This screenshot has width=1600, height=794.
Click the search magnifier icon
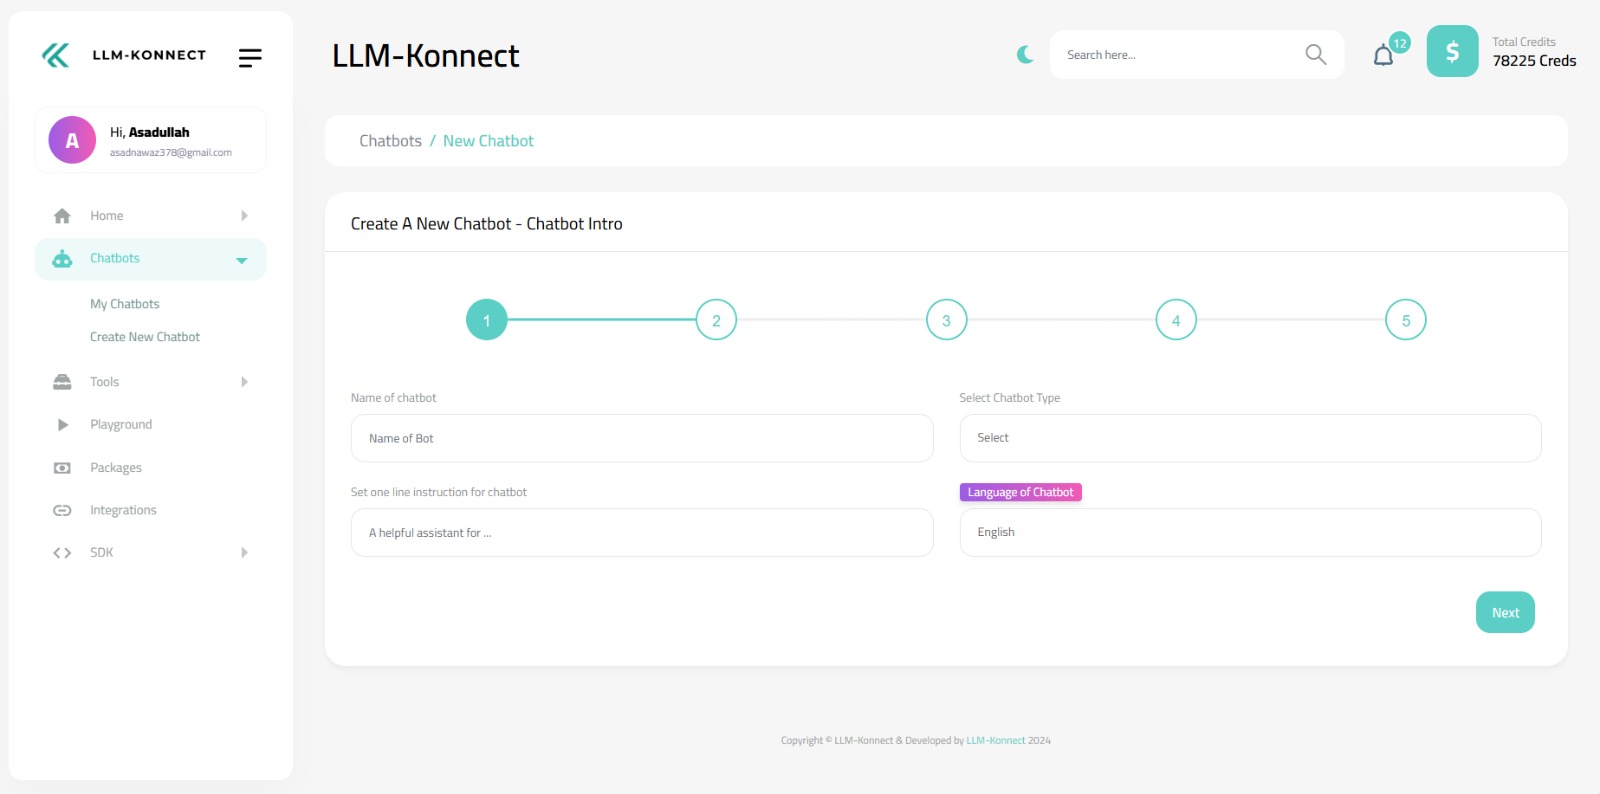[1315, 55]
